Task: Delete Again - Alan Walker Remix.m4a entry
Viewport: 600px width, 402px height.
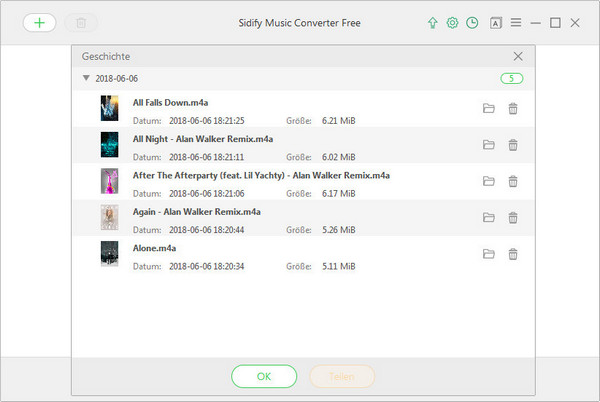Action: [513, 218]
